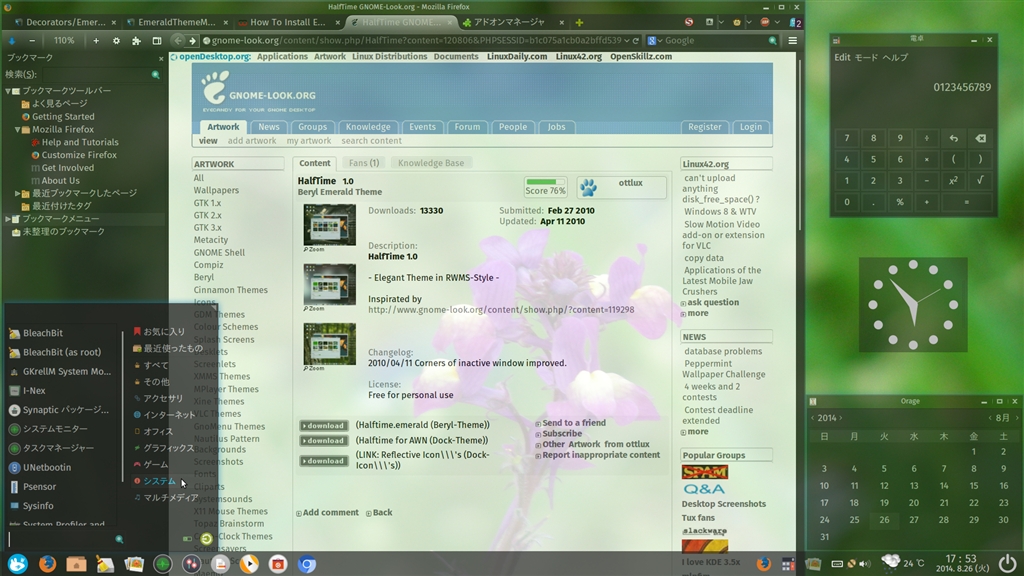The width and height of the screenshot is (1024, 576).
Task: Go to previous year in Orage calendar
Action: (812, 418)
